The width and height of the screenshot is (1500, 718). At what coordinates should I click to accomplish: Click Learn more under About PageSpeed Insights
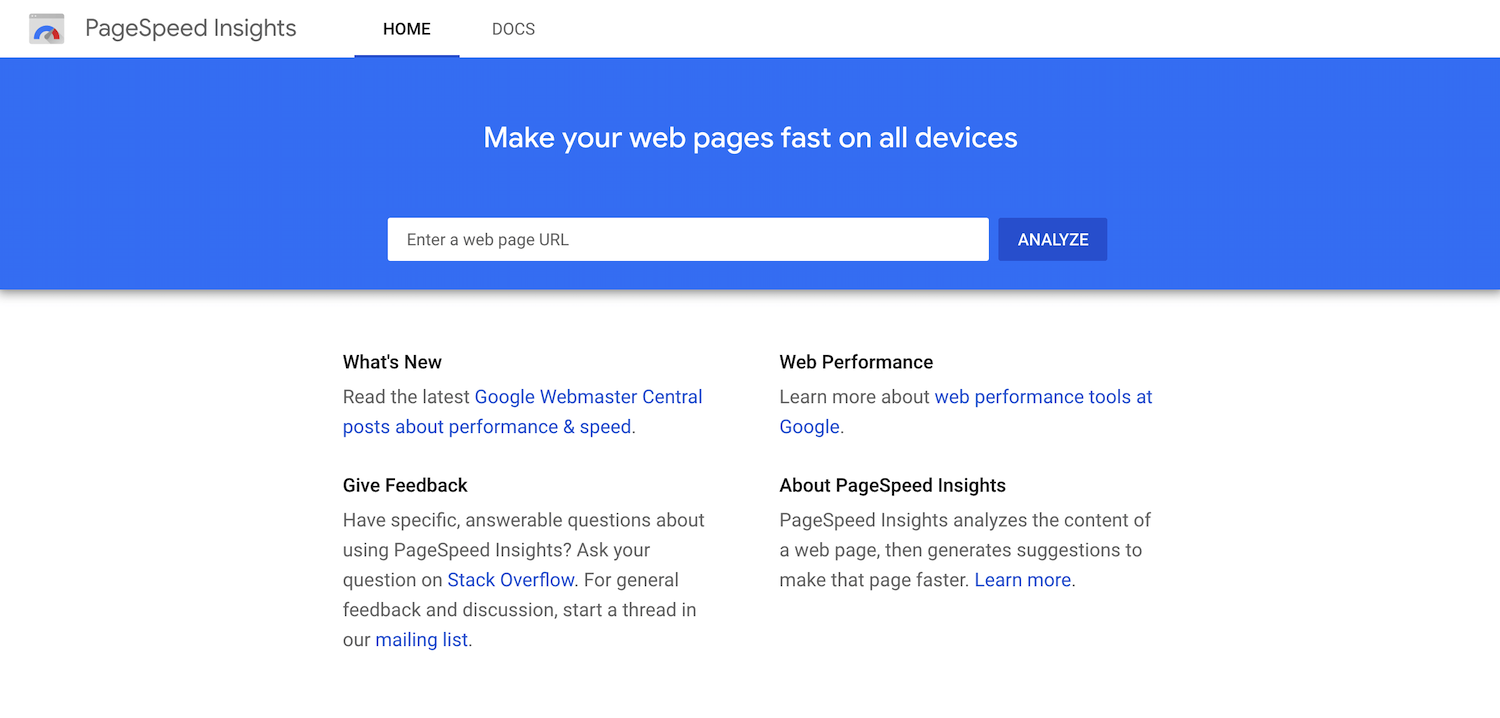coord(1022,579)
